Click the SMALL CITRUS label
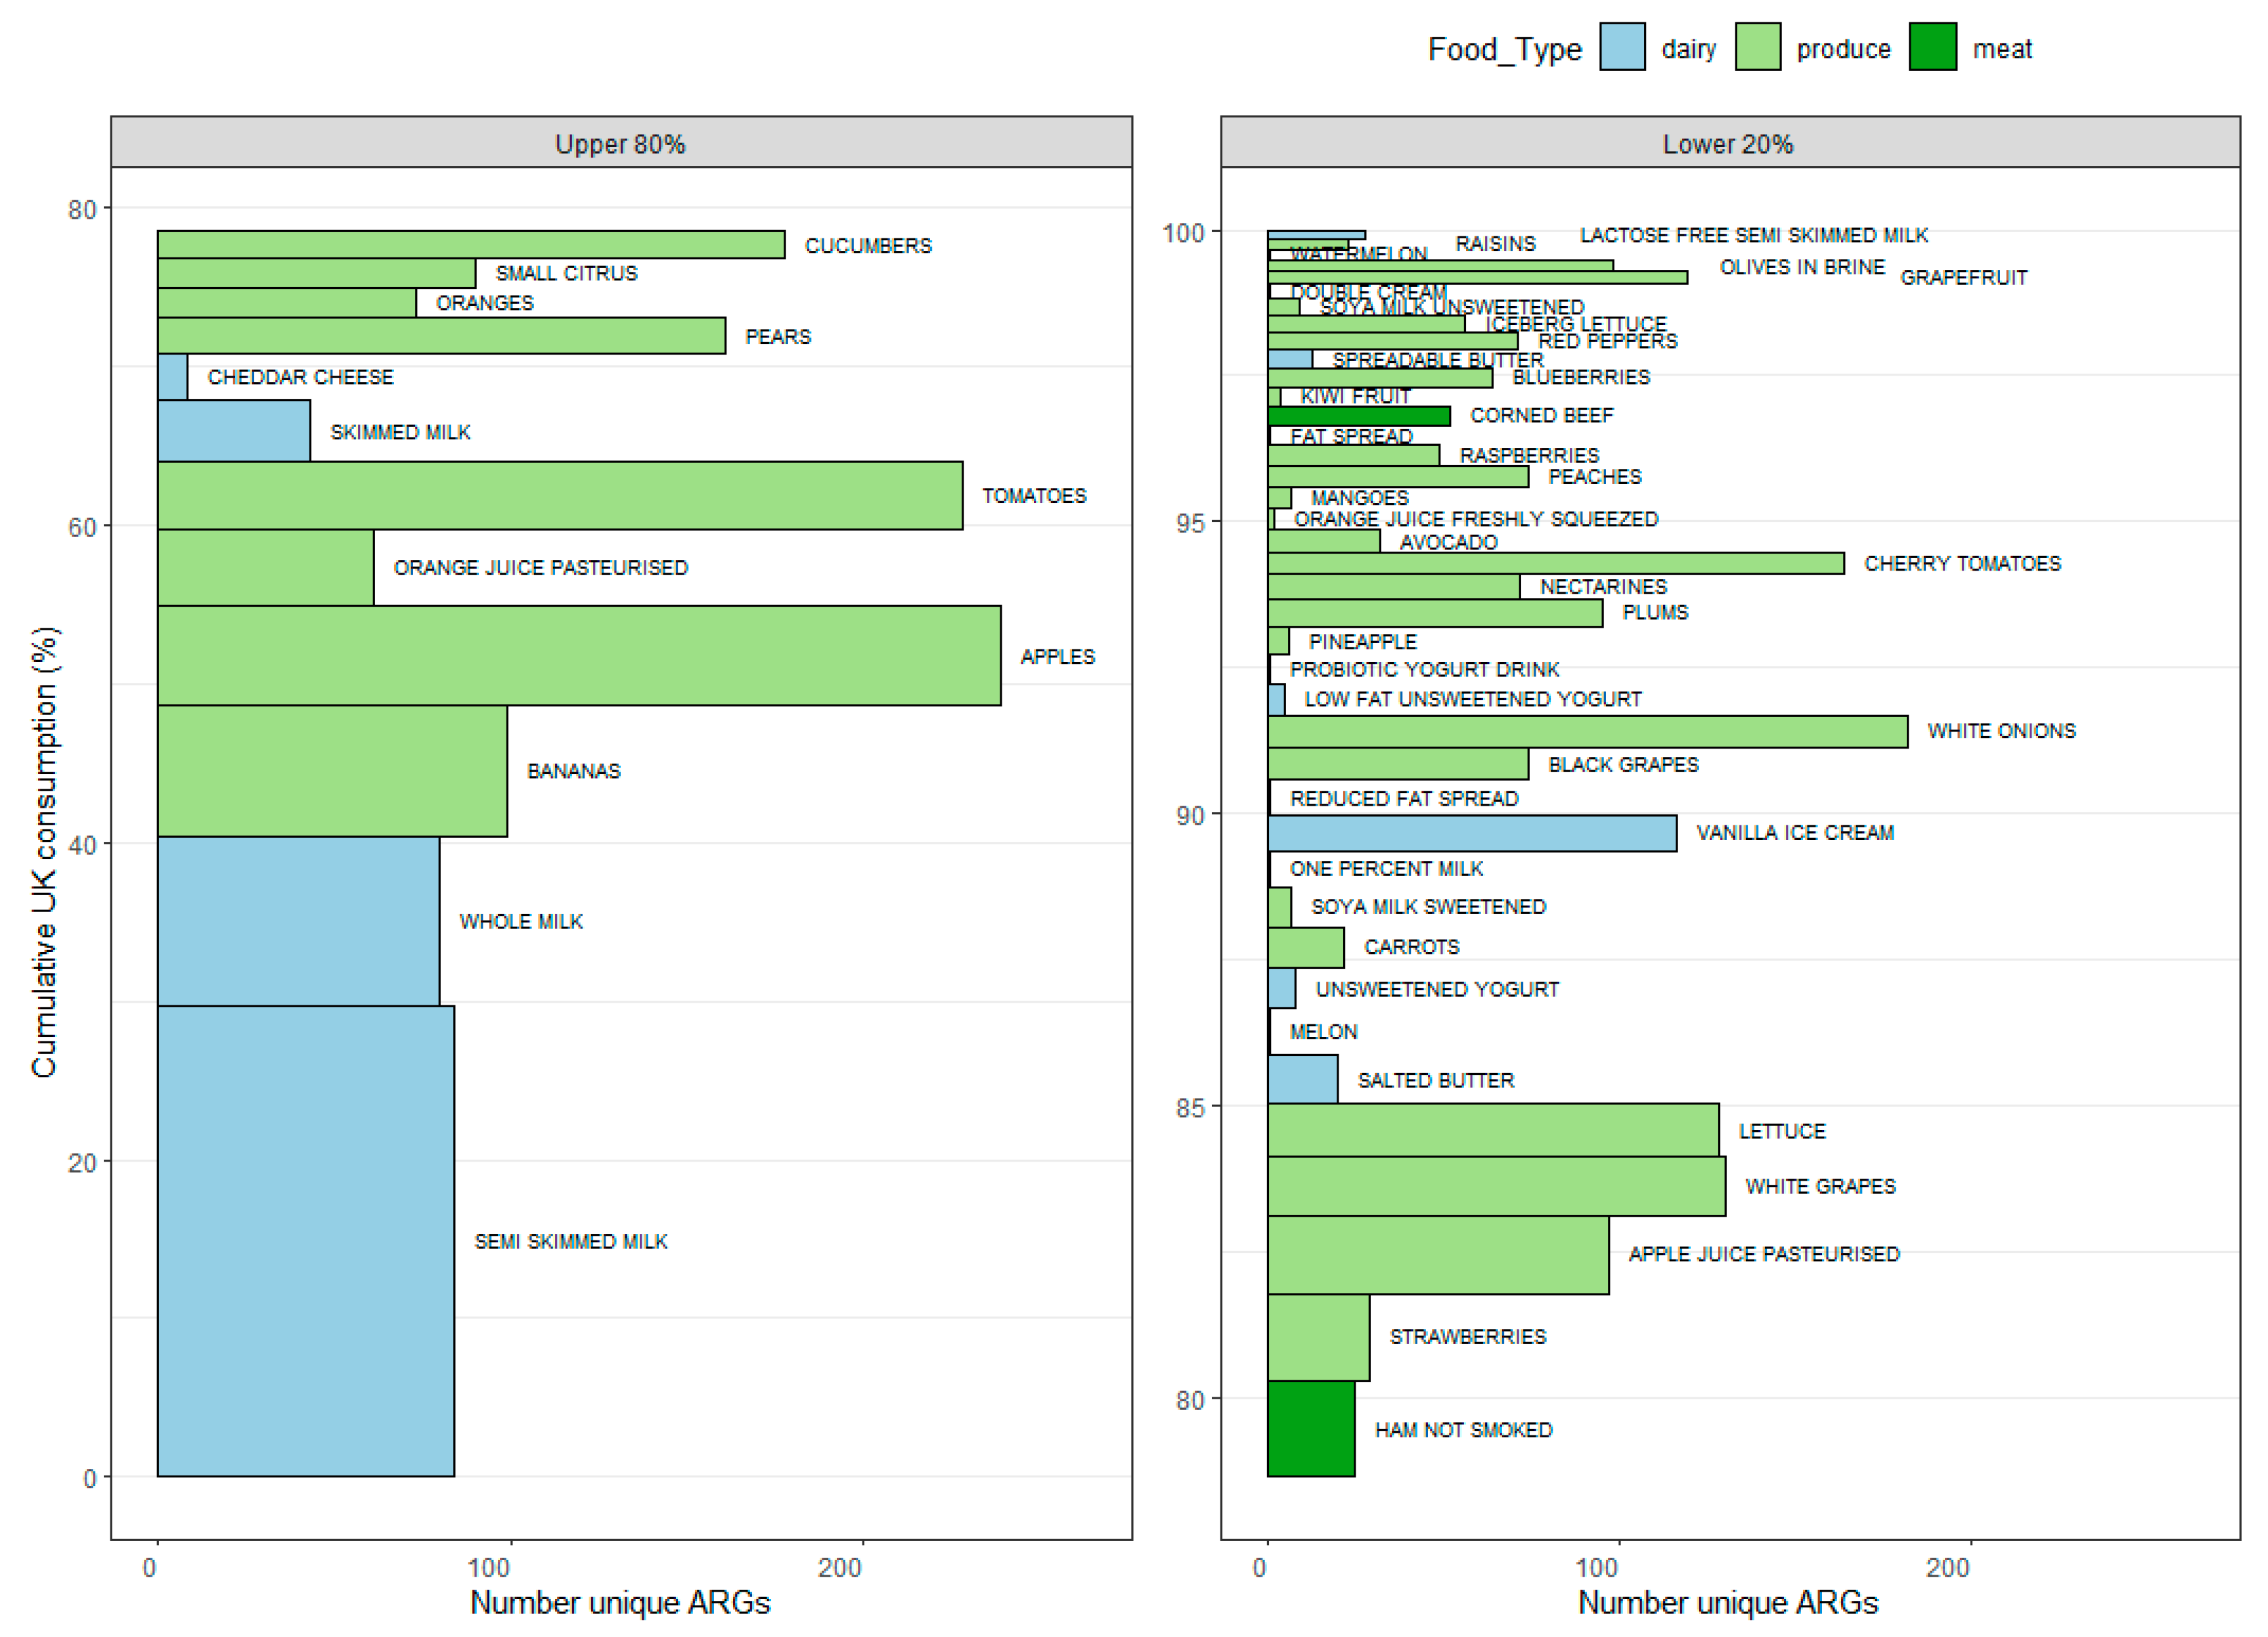 click(x=566, y=273)
